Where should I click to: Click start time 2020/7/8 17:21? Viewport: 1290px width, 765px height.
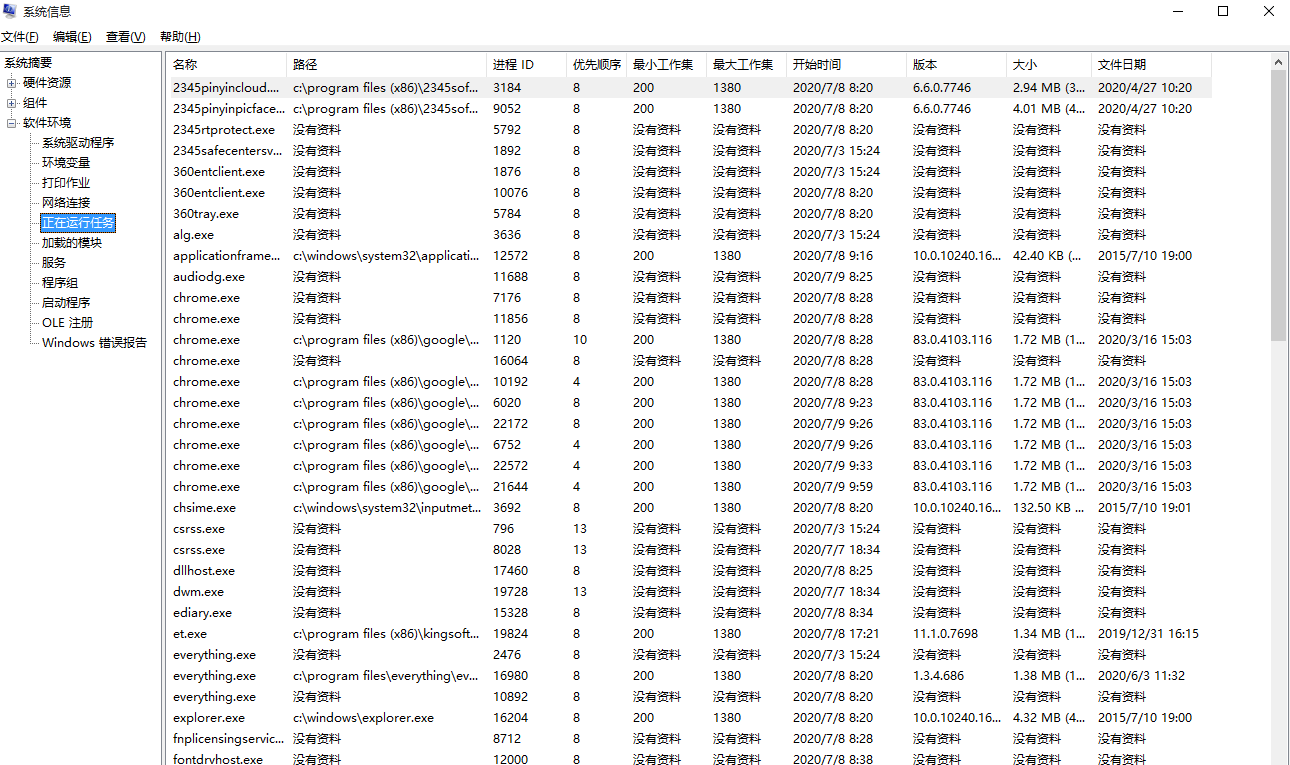836,633
